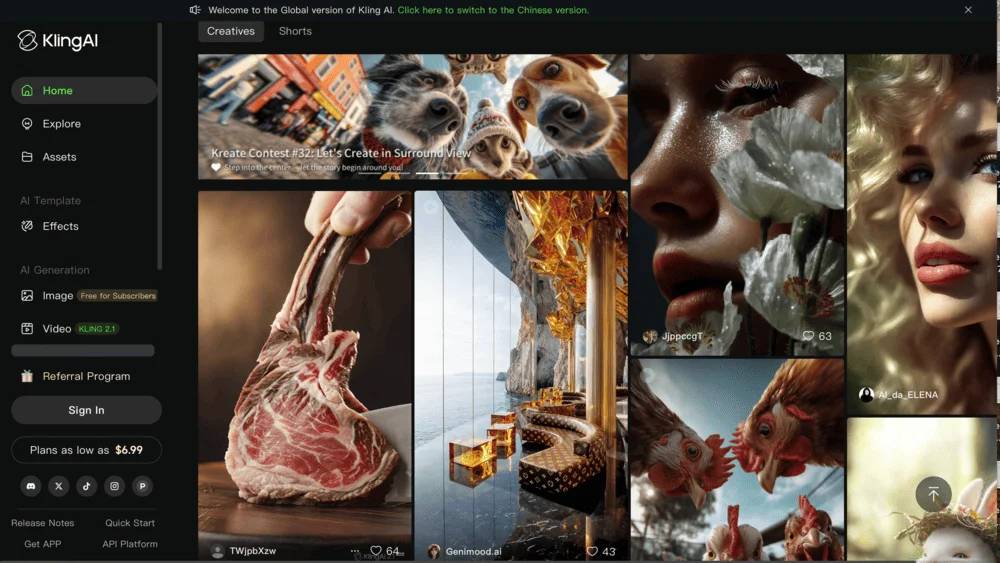Like the Genimood.ai golden lounge image
This screenshot has height=563, width=1000.
(592, 551)
